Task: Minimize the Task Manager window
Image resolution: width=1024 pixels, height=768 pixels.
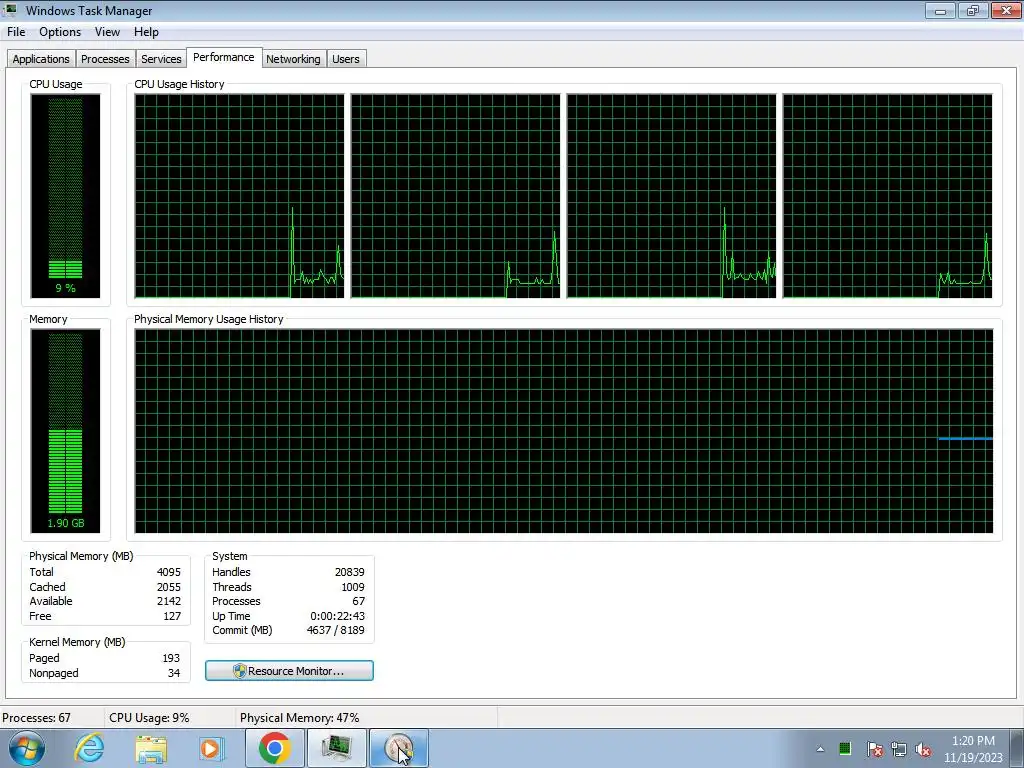Action: click(940, 10)
